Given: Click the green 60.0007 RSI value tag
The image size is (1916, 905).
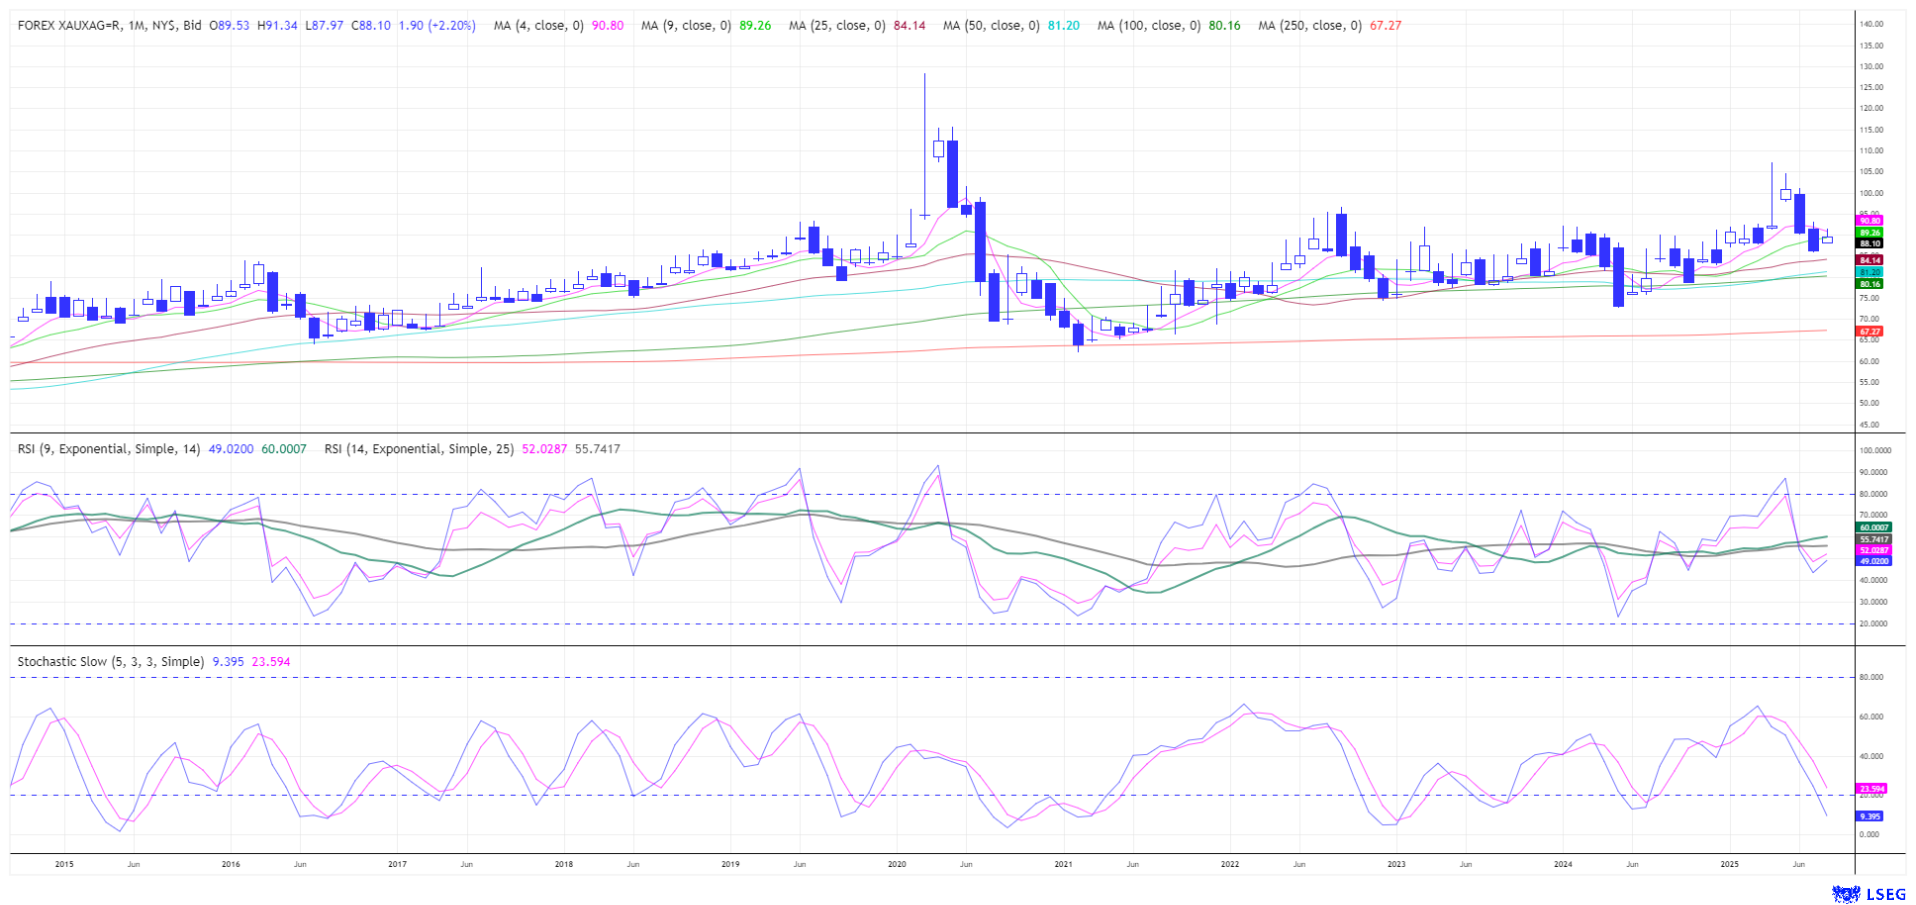Looking at the screenshot, I should coord(1873,527).
